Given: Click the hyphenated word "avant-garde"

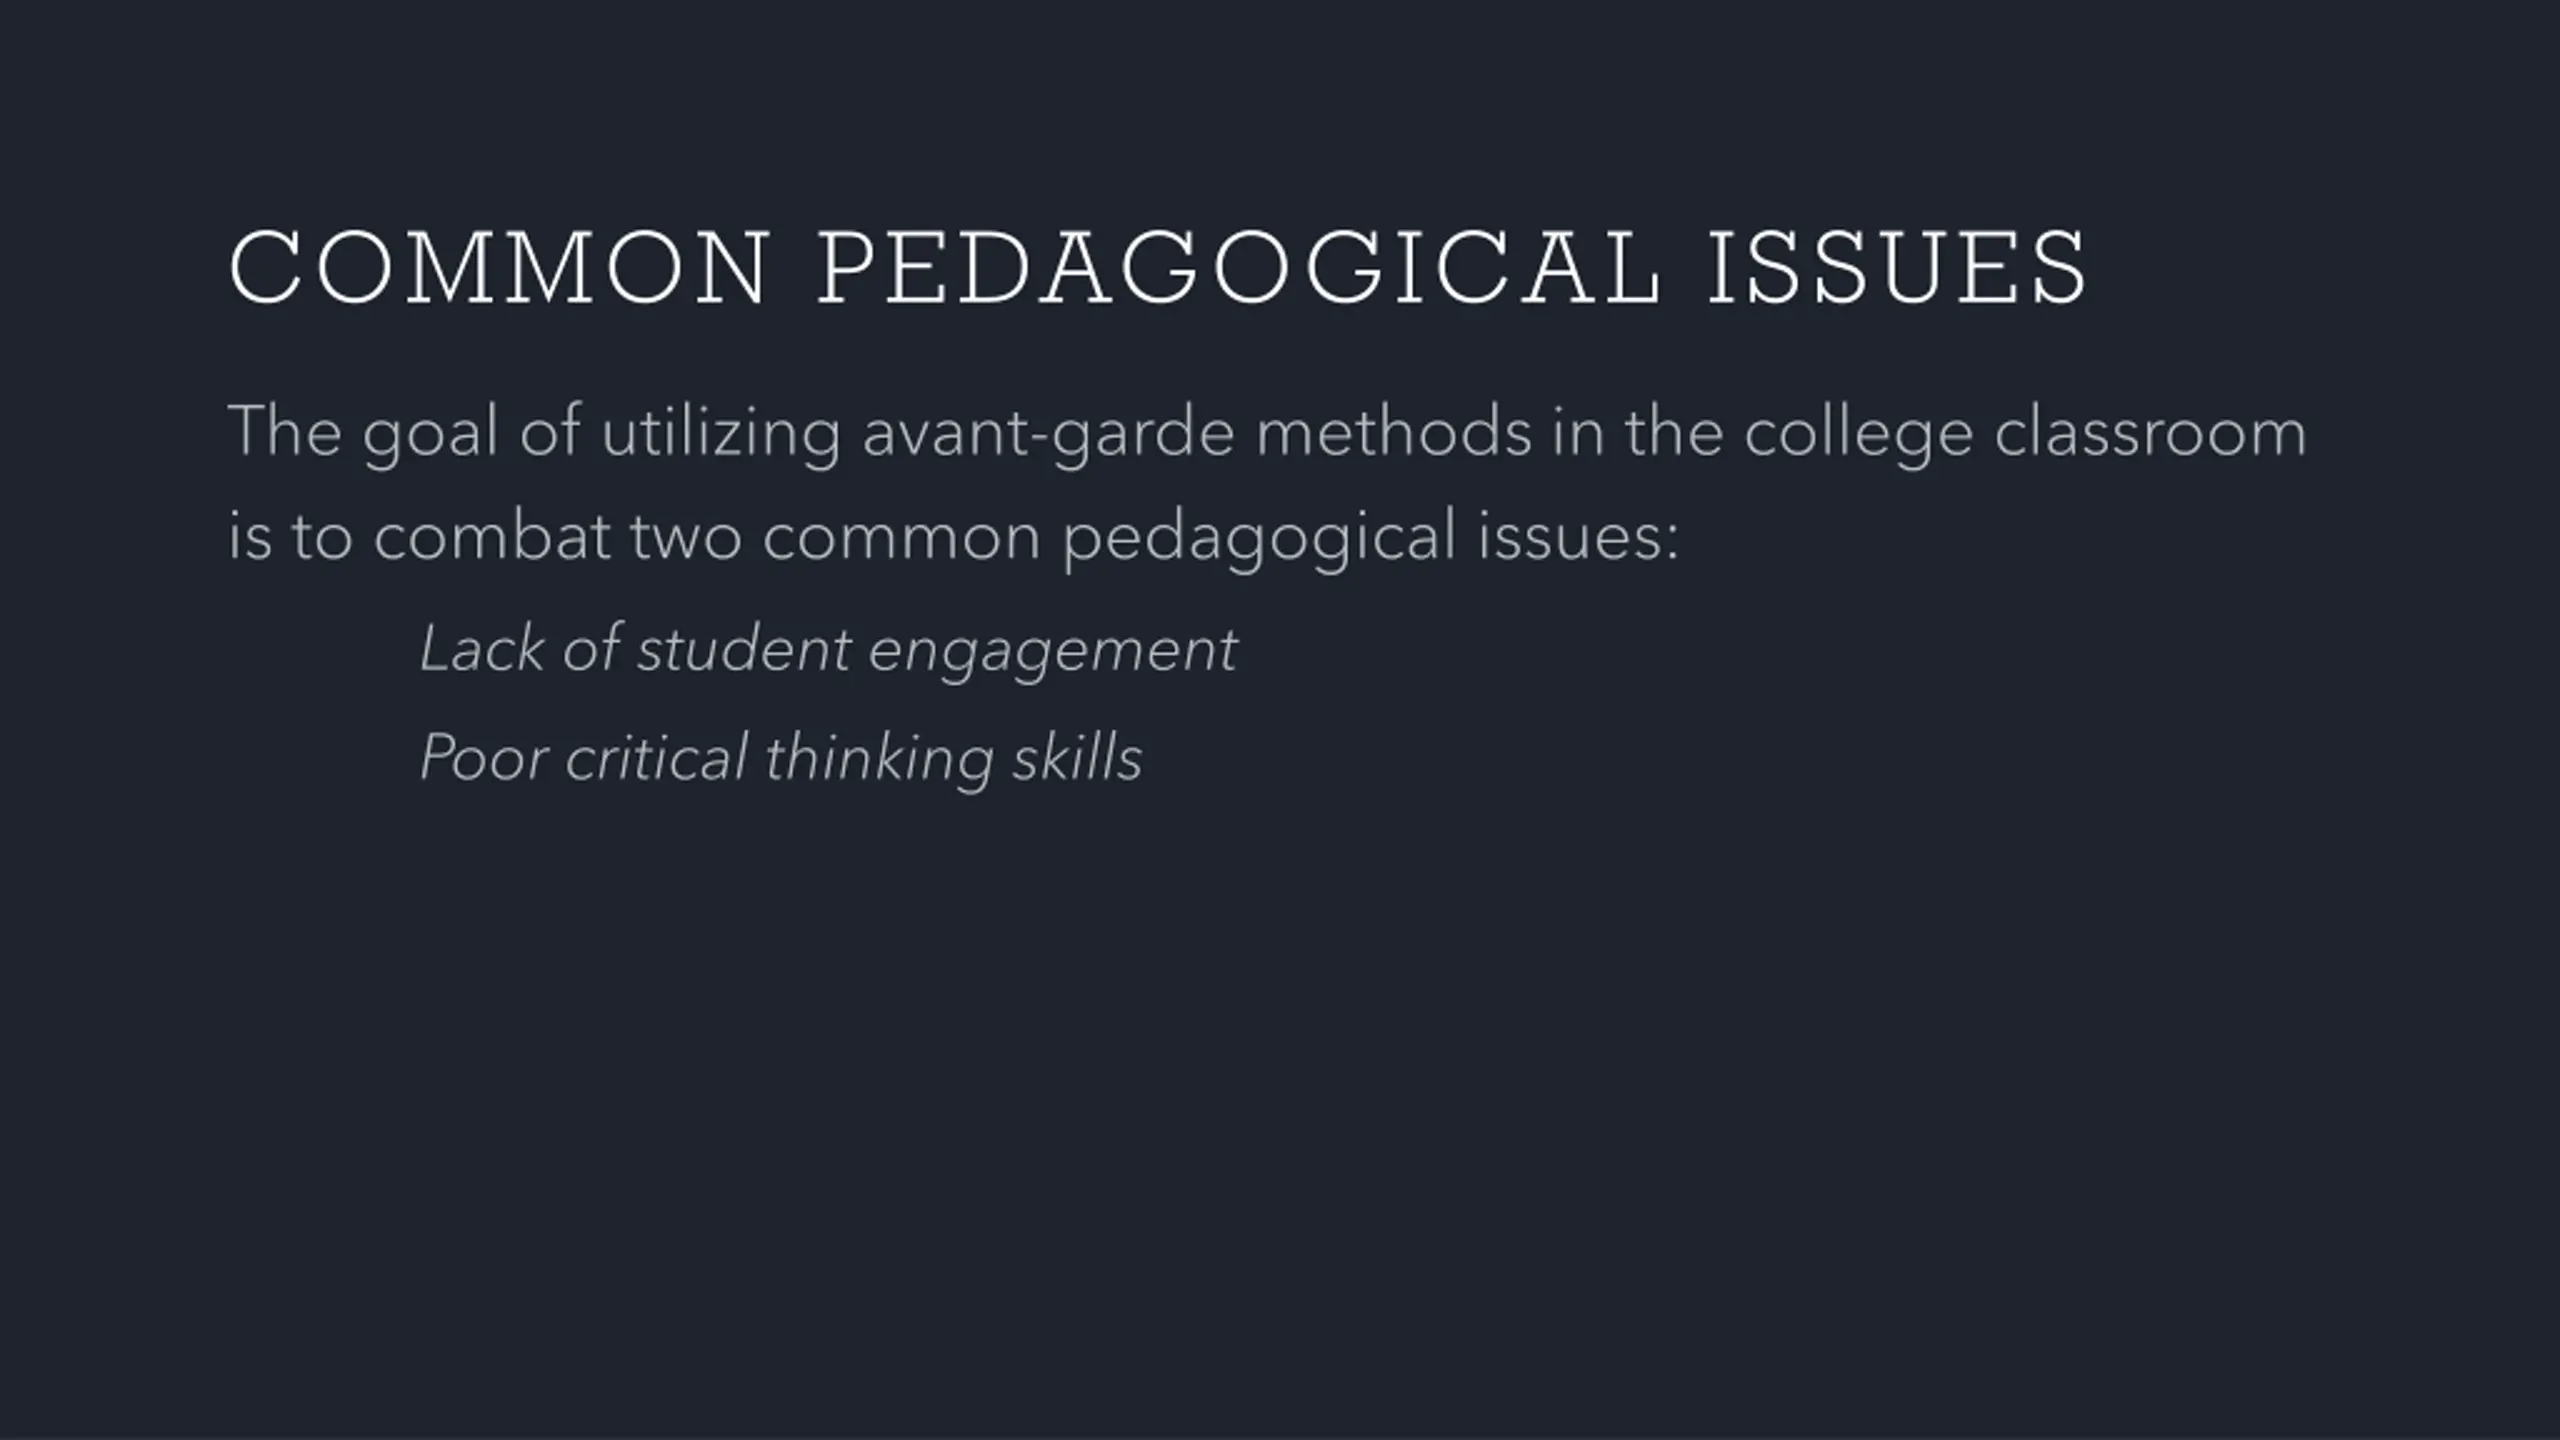Looking at the screenshot, I should coord(1049,436).
